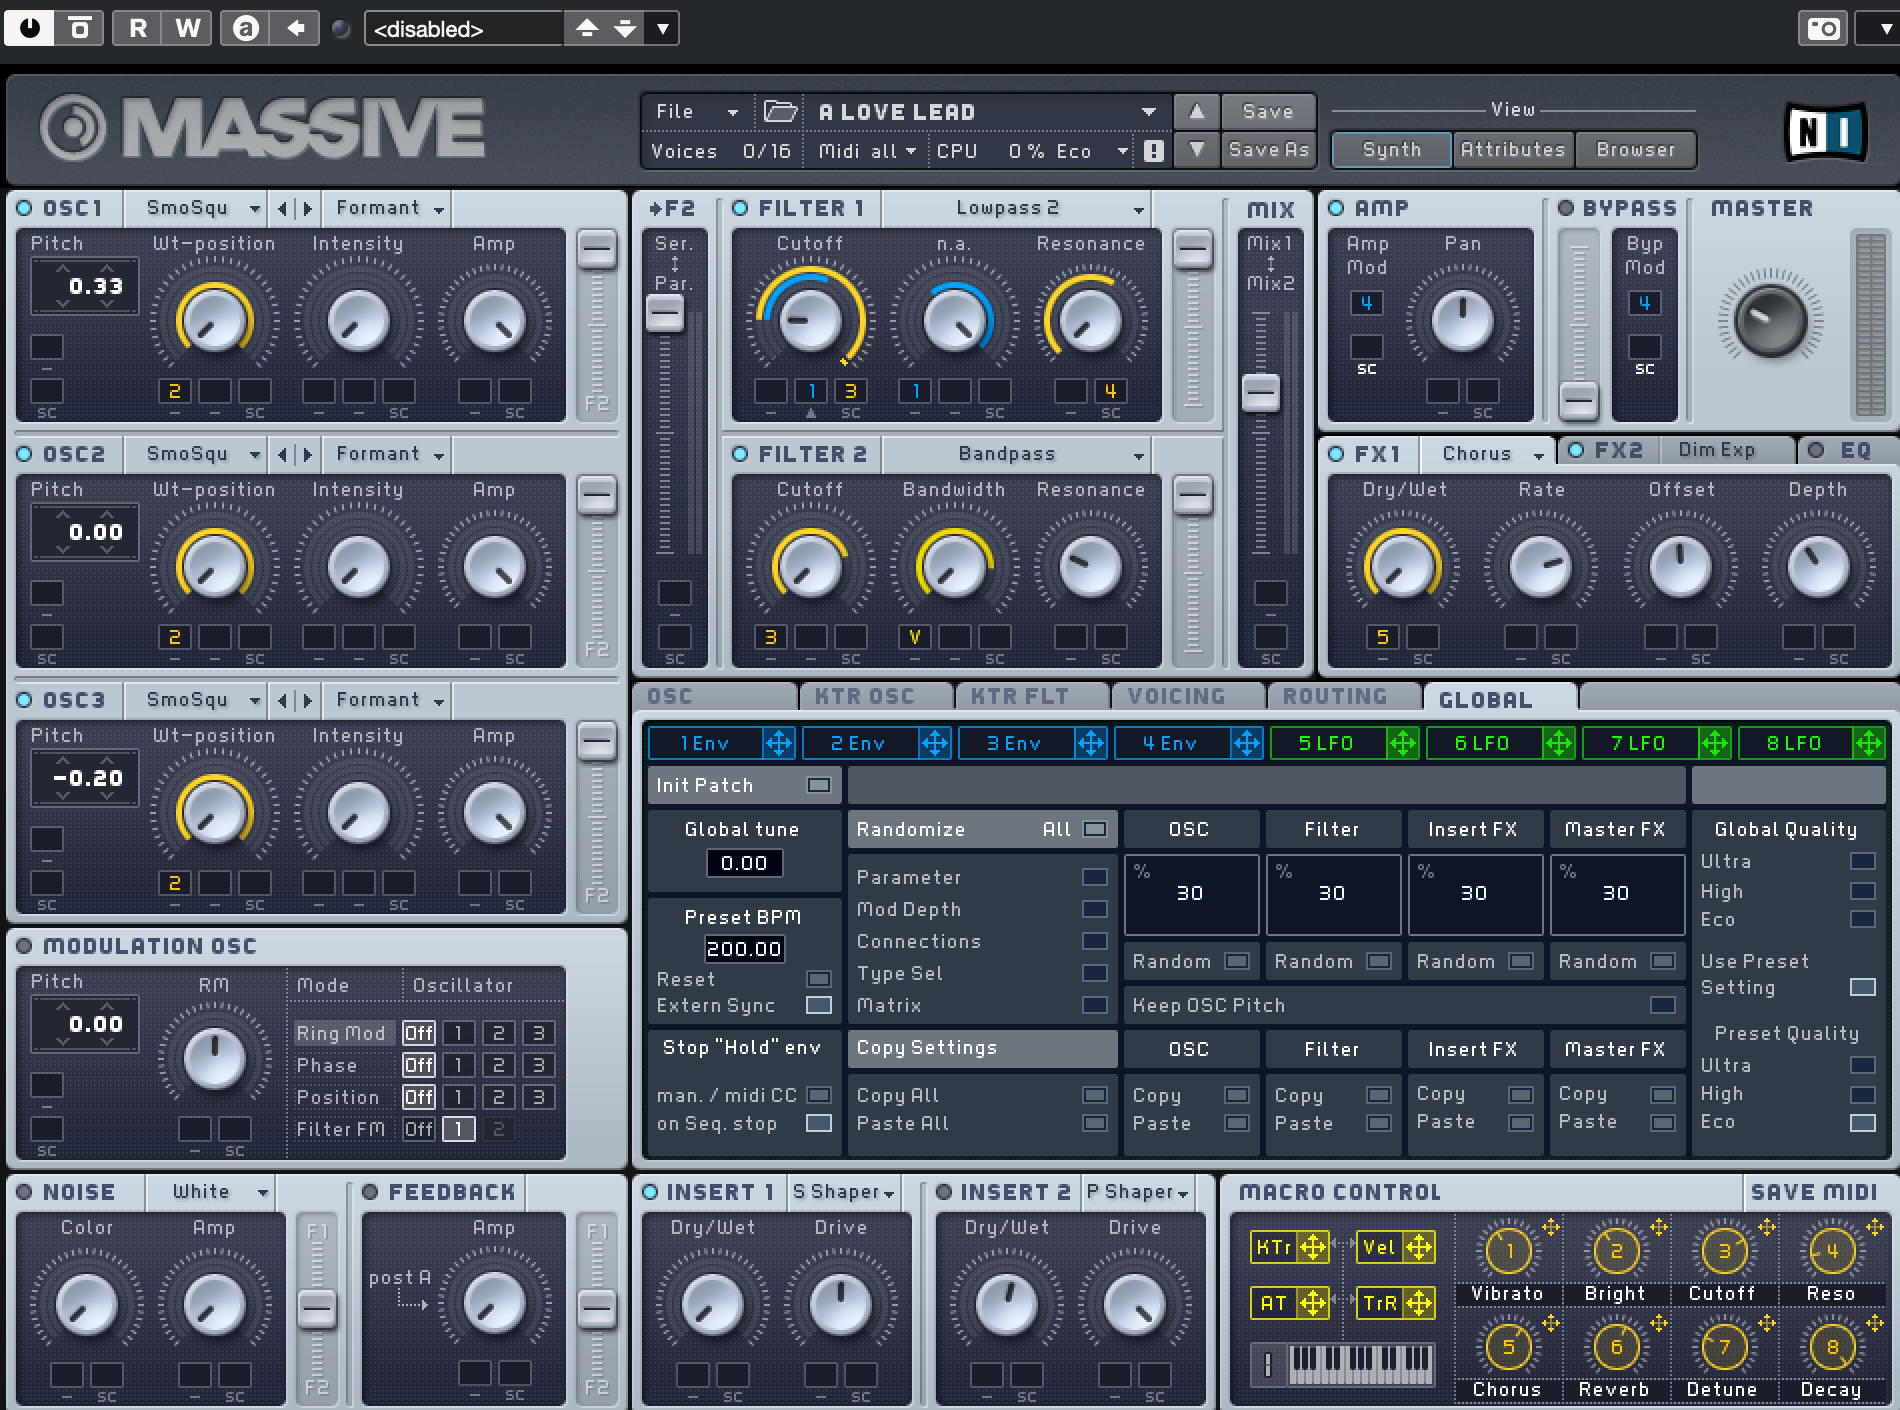The image size is (1900, 1410).
Task: Switch to the ROUTING tab
Action: point(1345,696)
